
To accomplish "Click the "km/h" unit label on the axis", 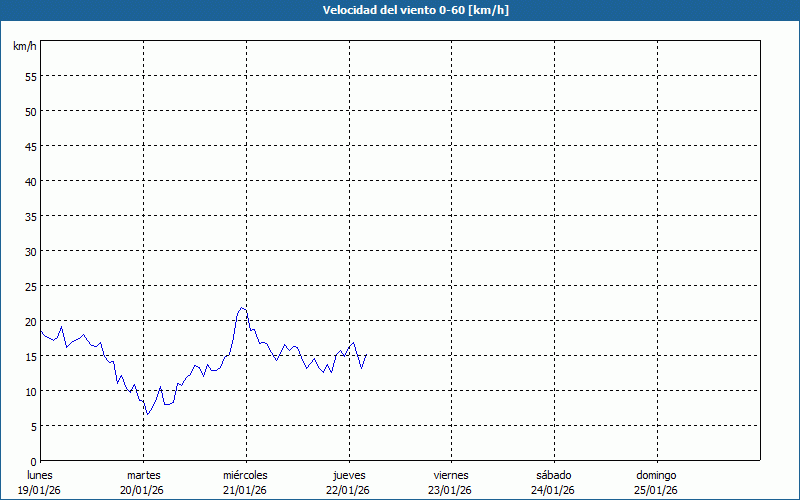I will point(24,47).
